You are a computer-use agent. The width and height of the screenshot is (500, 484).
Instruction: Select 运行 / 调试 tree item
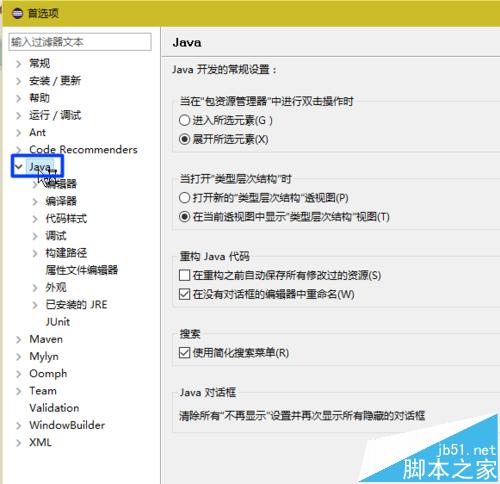(55, 115)
